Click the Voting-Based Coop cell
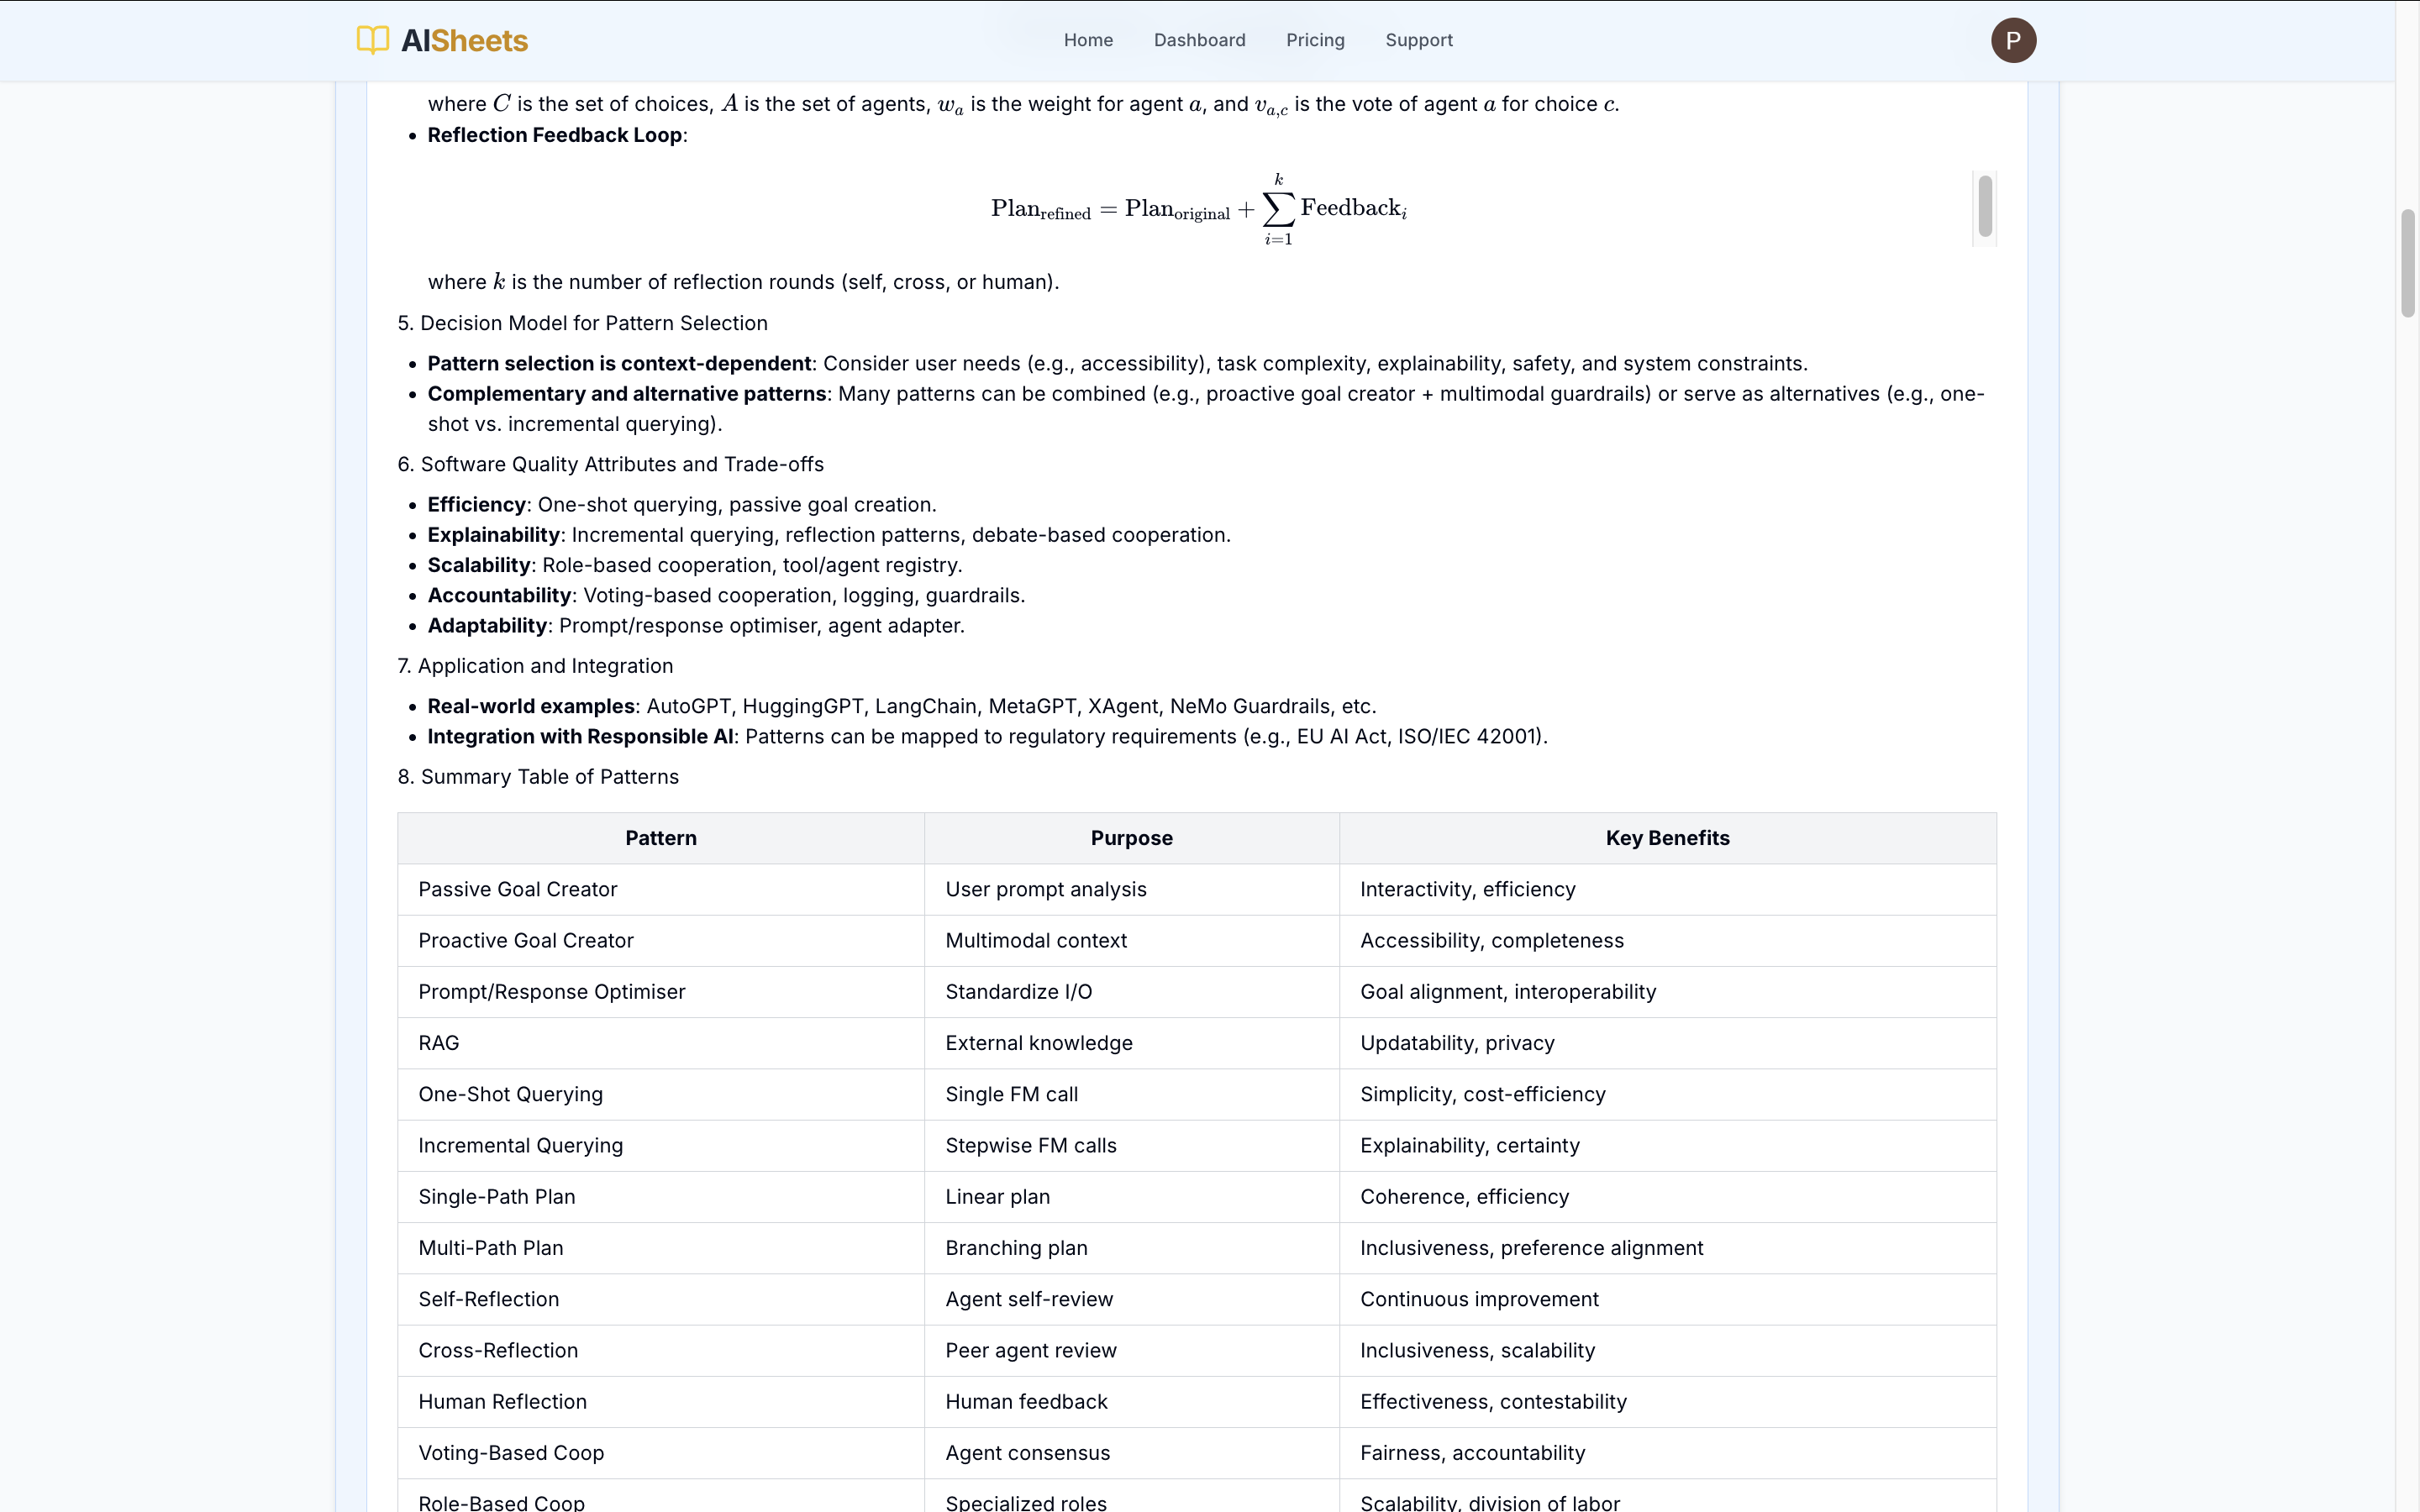Image resolution: width=2420 pixels, height=1512 pixels. [x=661, y=1453]
